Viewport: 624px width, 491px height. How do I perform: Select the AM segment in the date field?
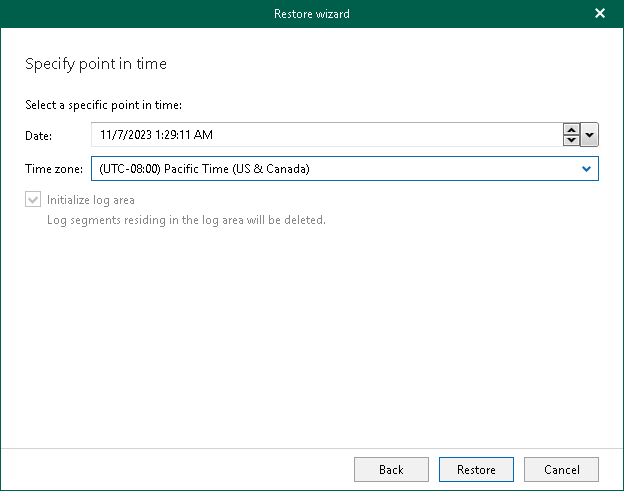(203, 135)
